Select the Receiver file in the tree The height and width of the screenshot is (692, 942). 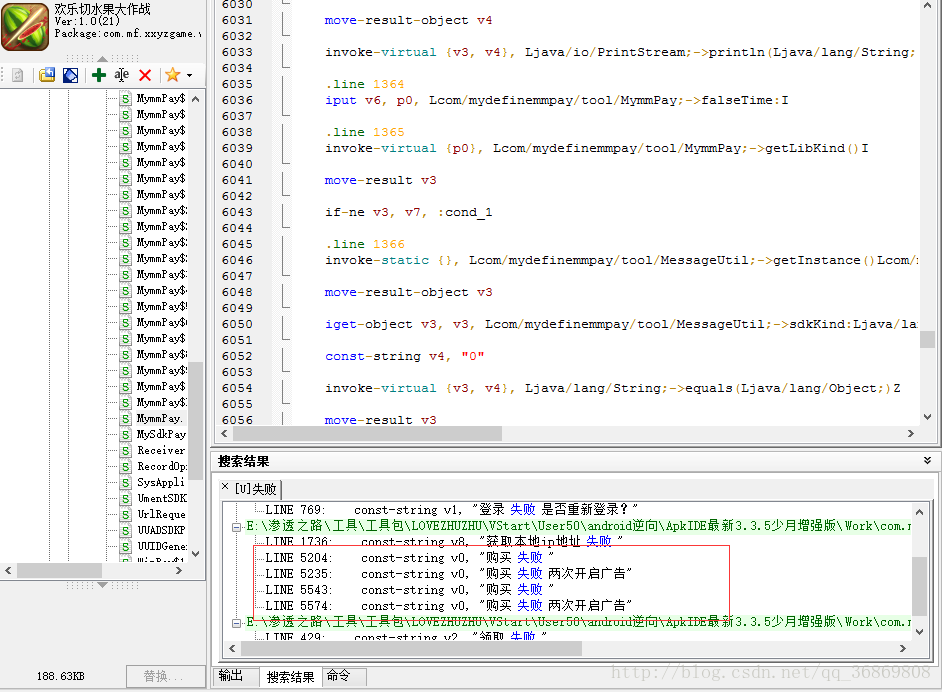[x=161, y=451]
